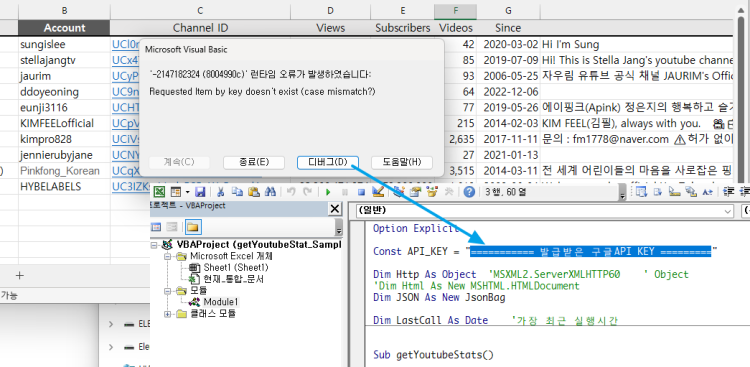Expand the 클래스 모듈 folder

(167, 314)
